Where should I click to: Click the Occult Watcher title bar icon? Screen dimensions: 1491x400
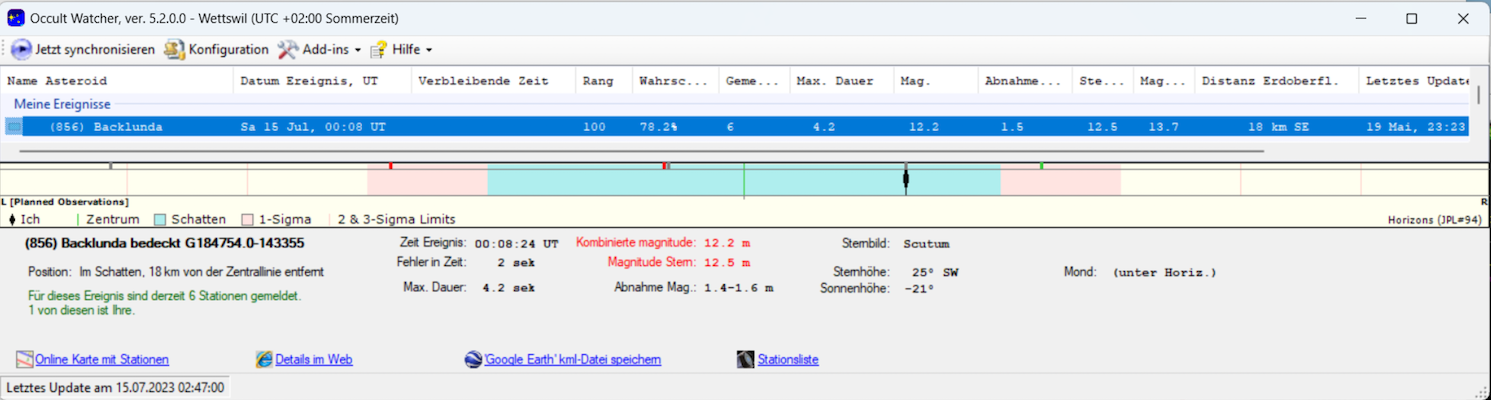coord(16,18)
